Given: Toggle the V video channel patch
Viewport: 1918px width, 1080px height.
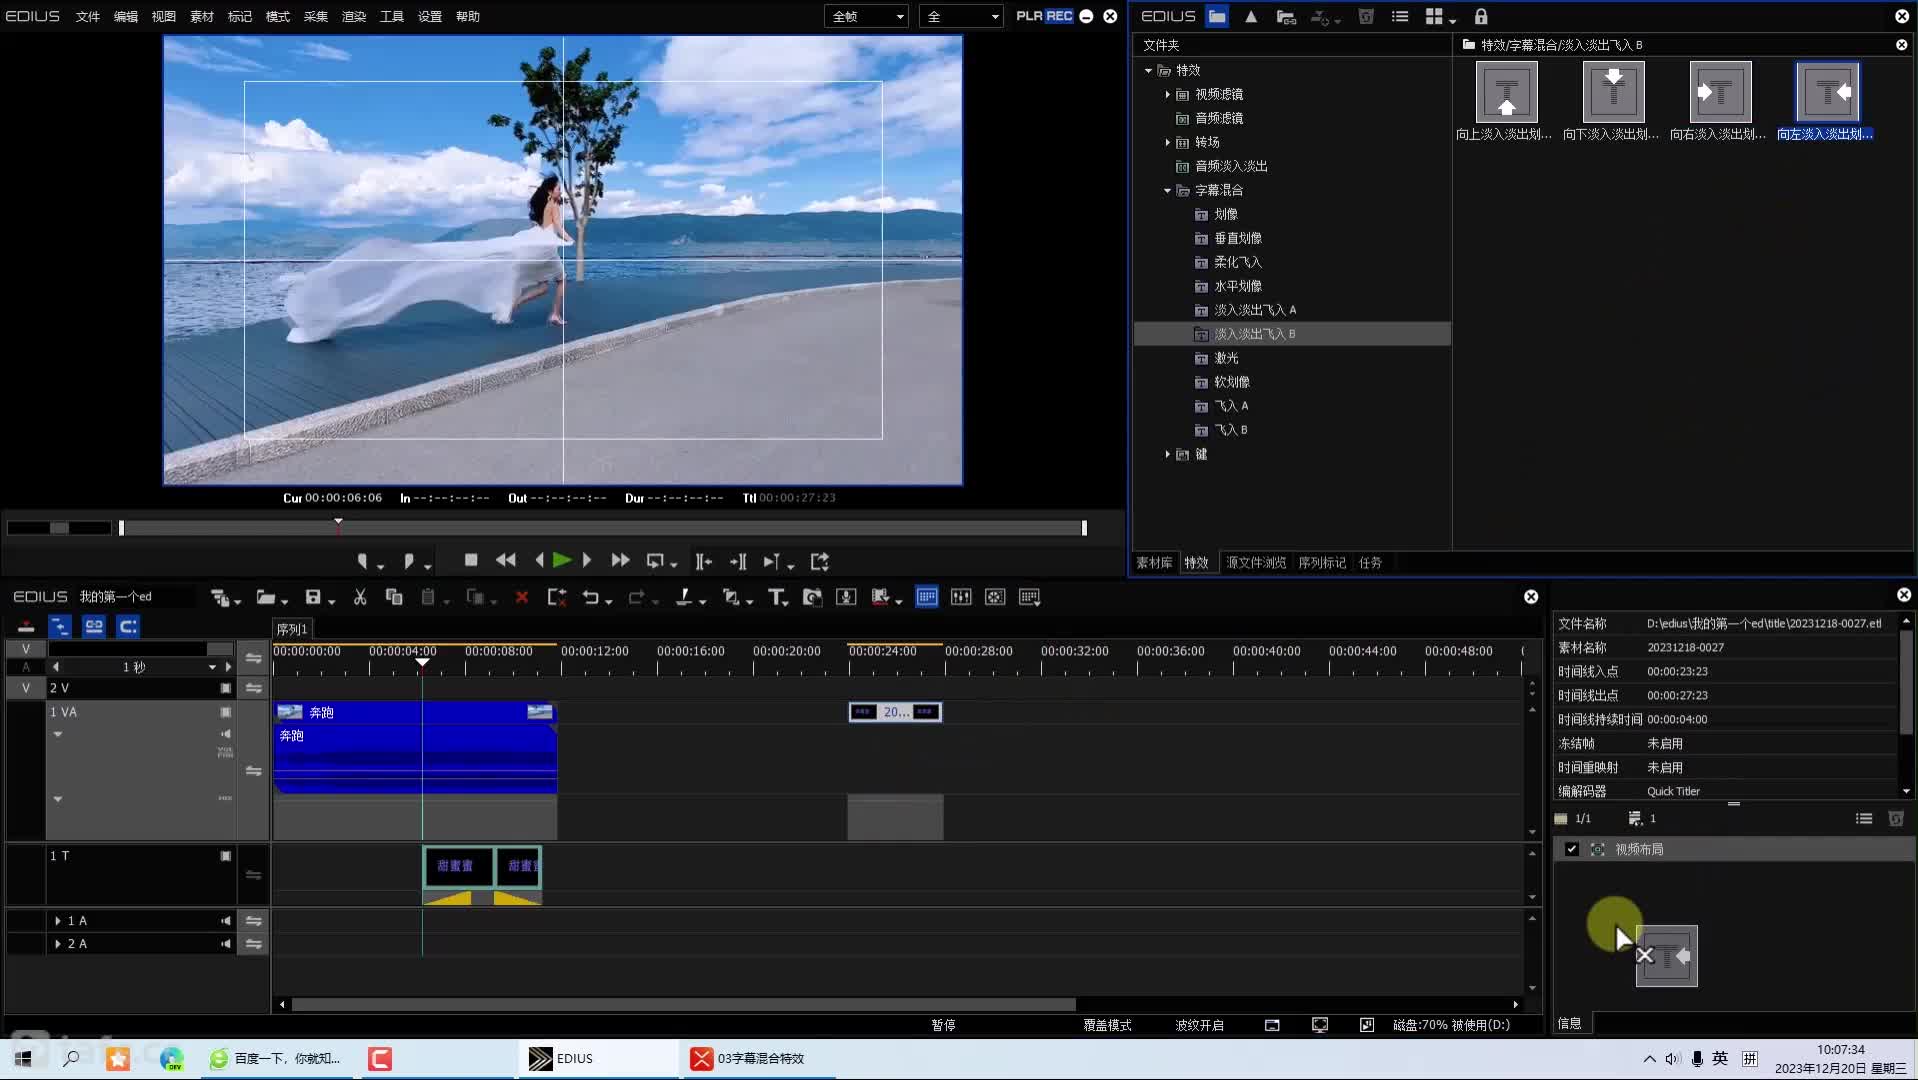Looking at the screenshot, I should (x=26, y=648).
